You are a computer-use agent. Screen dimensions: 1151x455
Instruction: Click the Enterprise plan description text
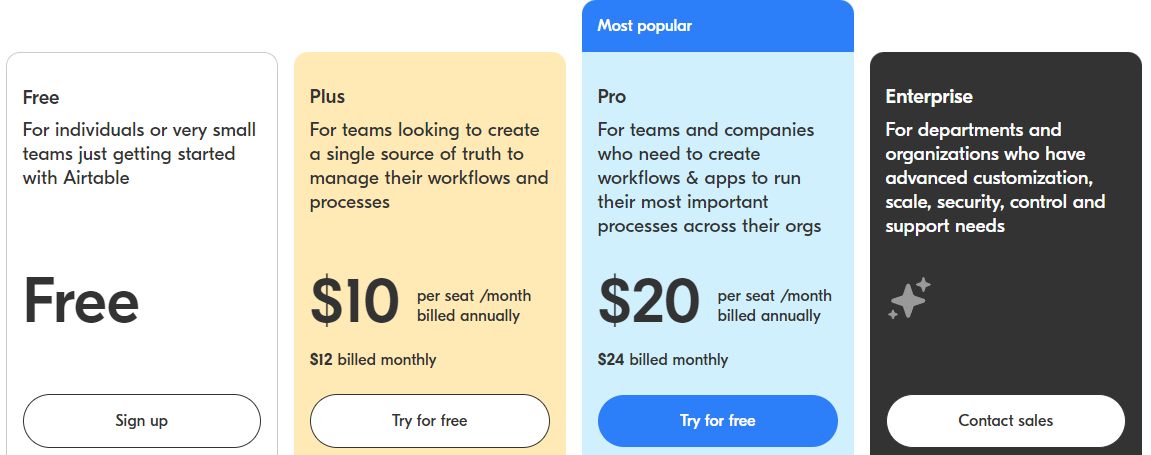995,178
